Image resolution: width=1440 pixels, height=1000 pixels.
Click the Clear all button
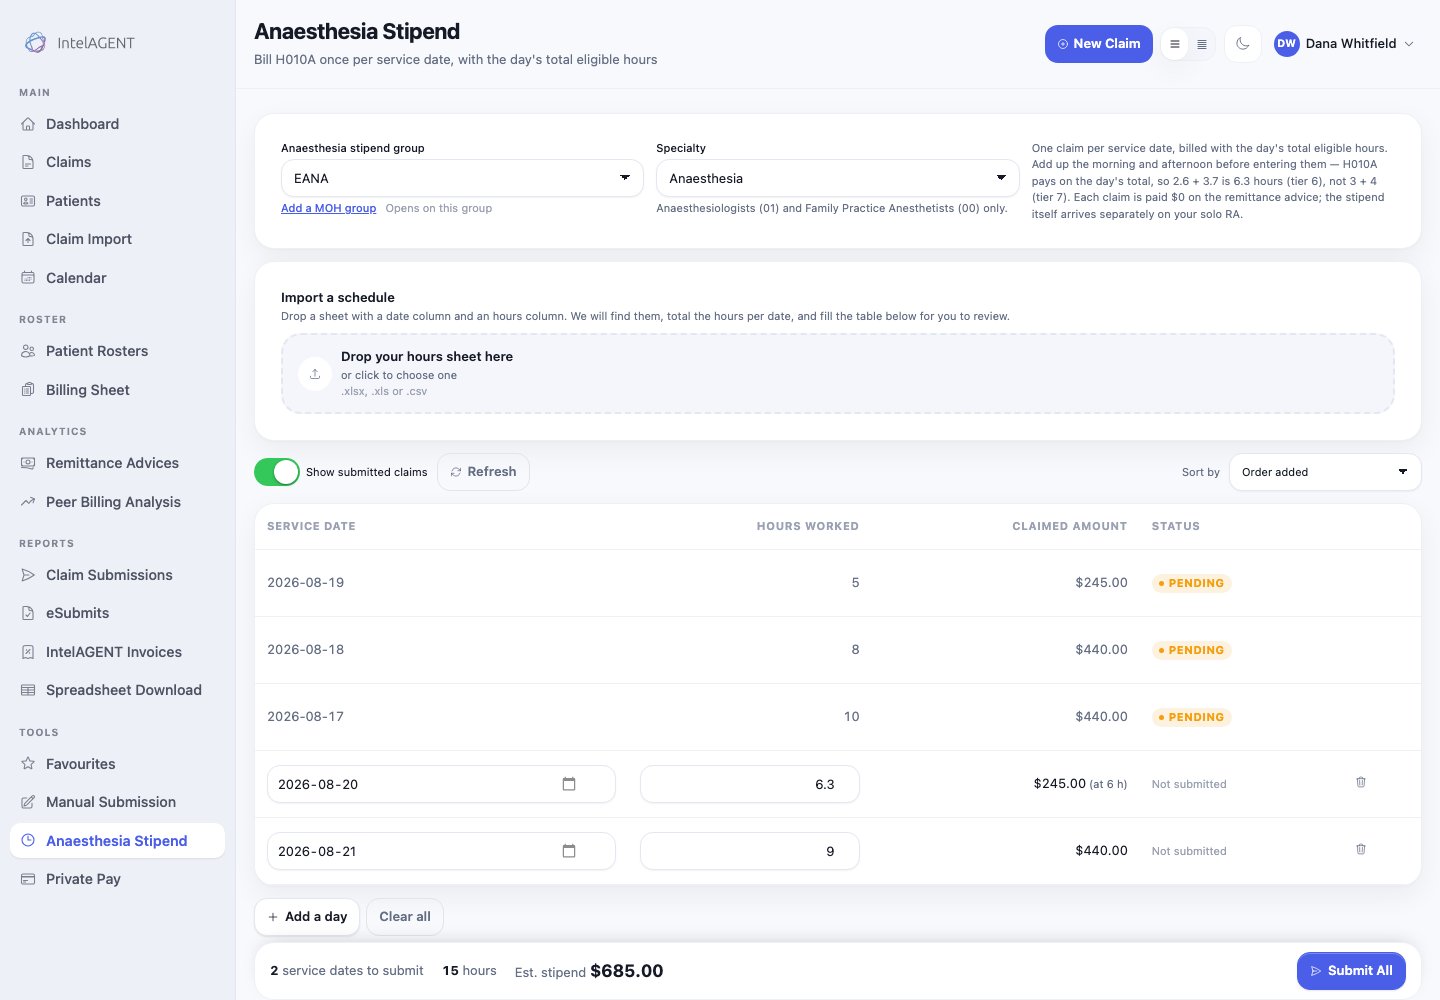[405, 916]
